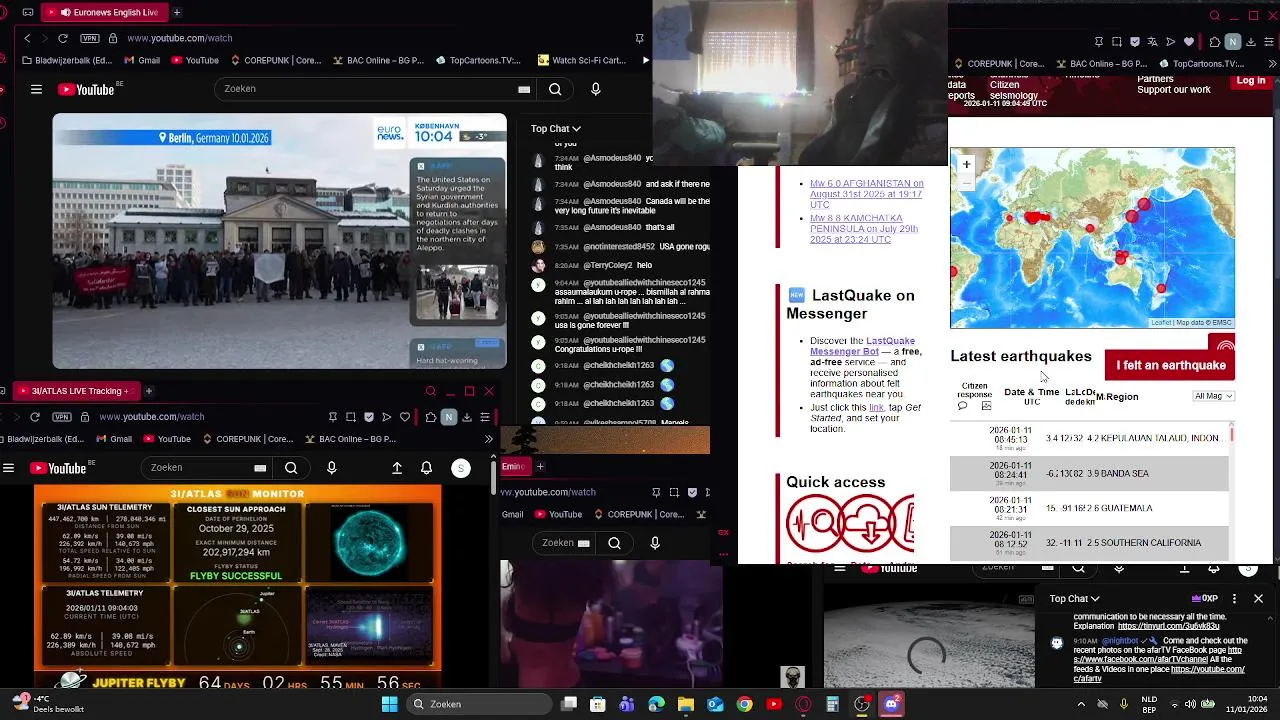Switch to the Emine browser tab
The width and height of the screenshot is (1280, 720).
[514, 466]
